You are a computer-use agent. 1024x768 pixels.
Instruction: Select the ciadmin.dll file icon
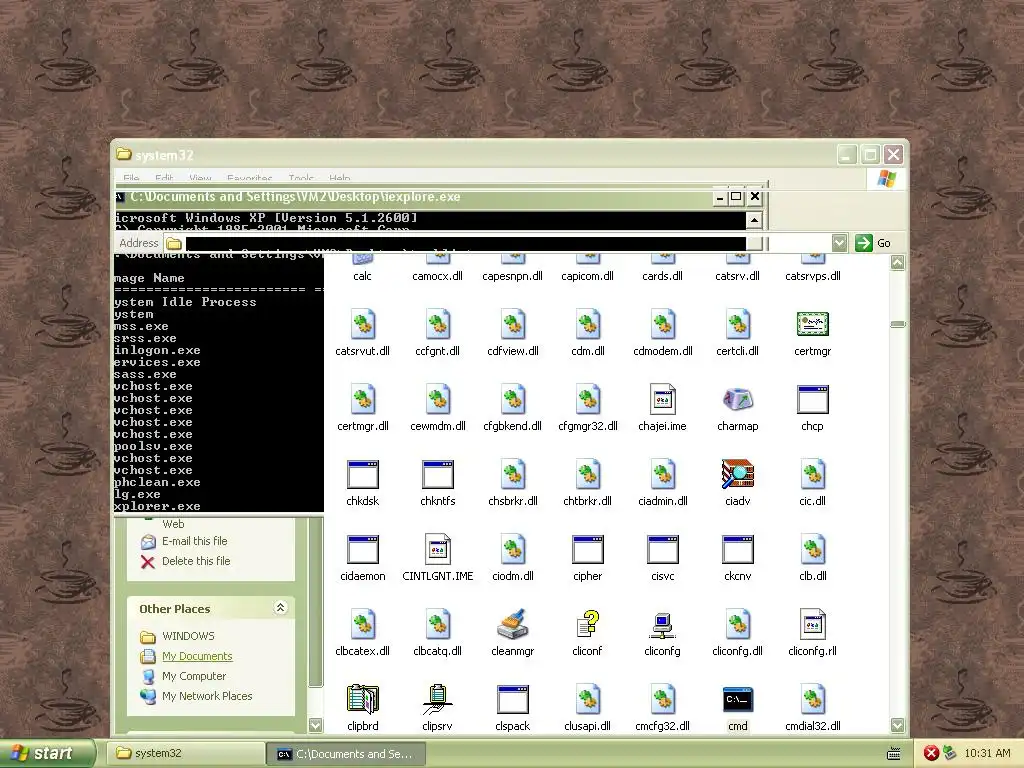[662, 475]
